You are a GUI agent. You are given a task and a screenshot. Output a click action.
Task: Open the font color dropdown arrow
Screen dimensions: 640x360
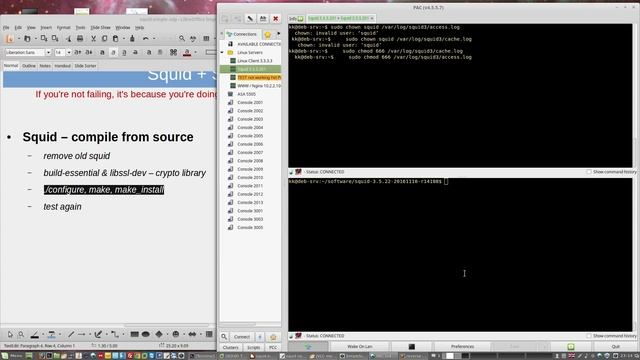tap(195, 52)
